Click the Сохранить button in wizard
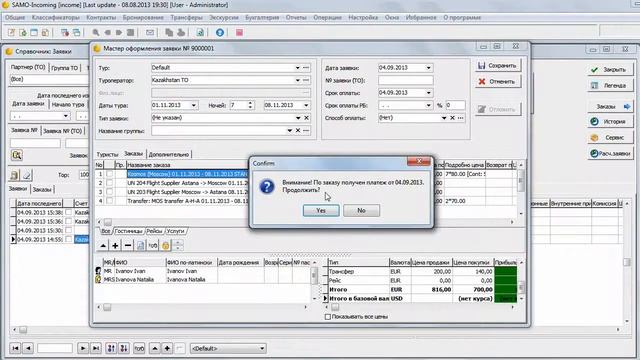Viewport: 640px width, 360px height. 498,65
